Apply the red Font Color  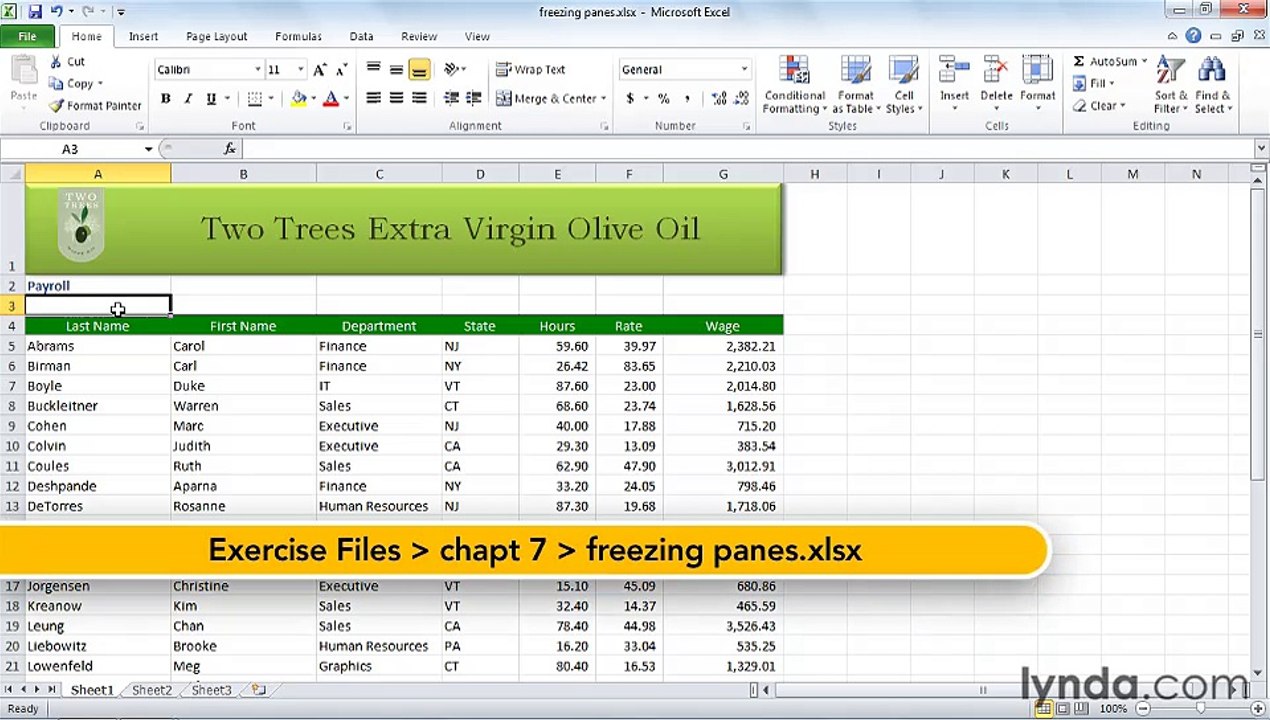(x=331, y=98)
